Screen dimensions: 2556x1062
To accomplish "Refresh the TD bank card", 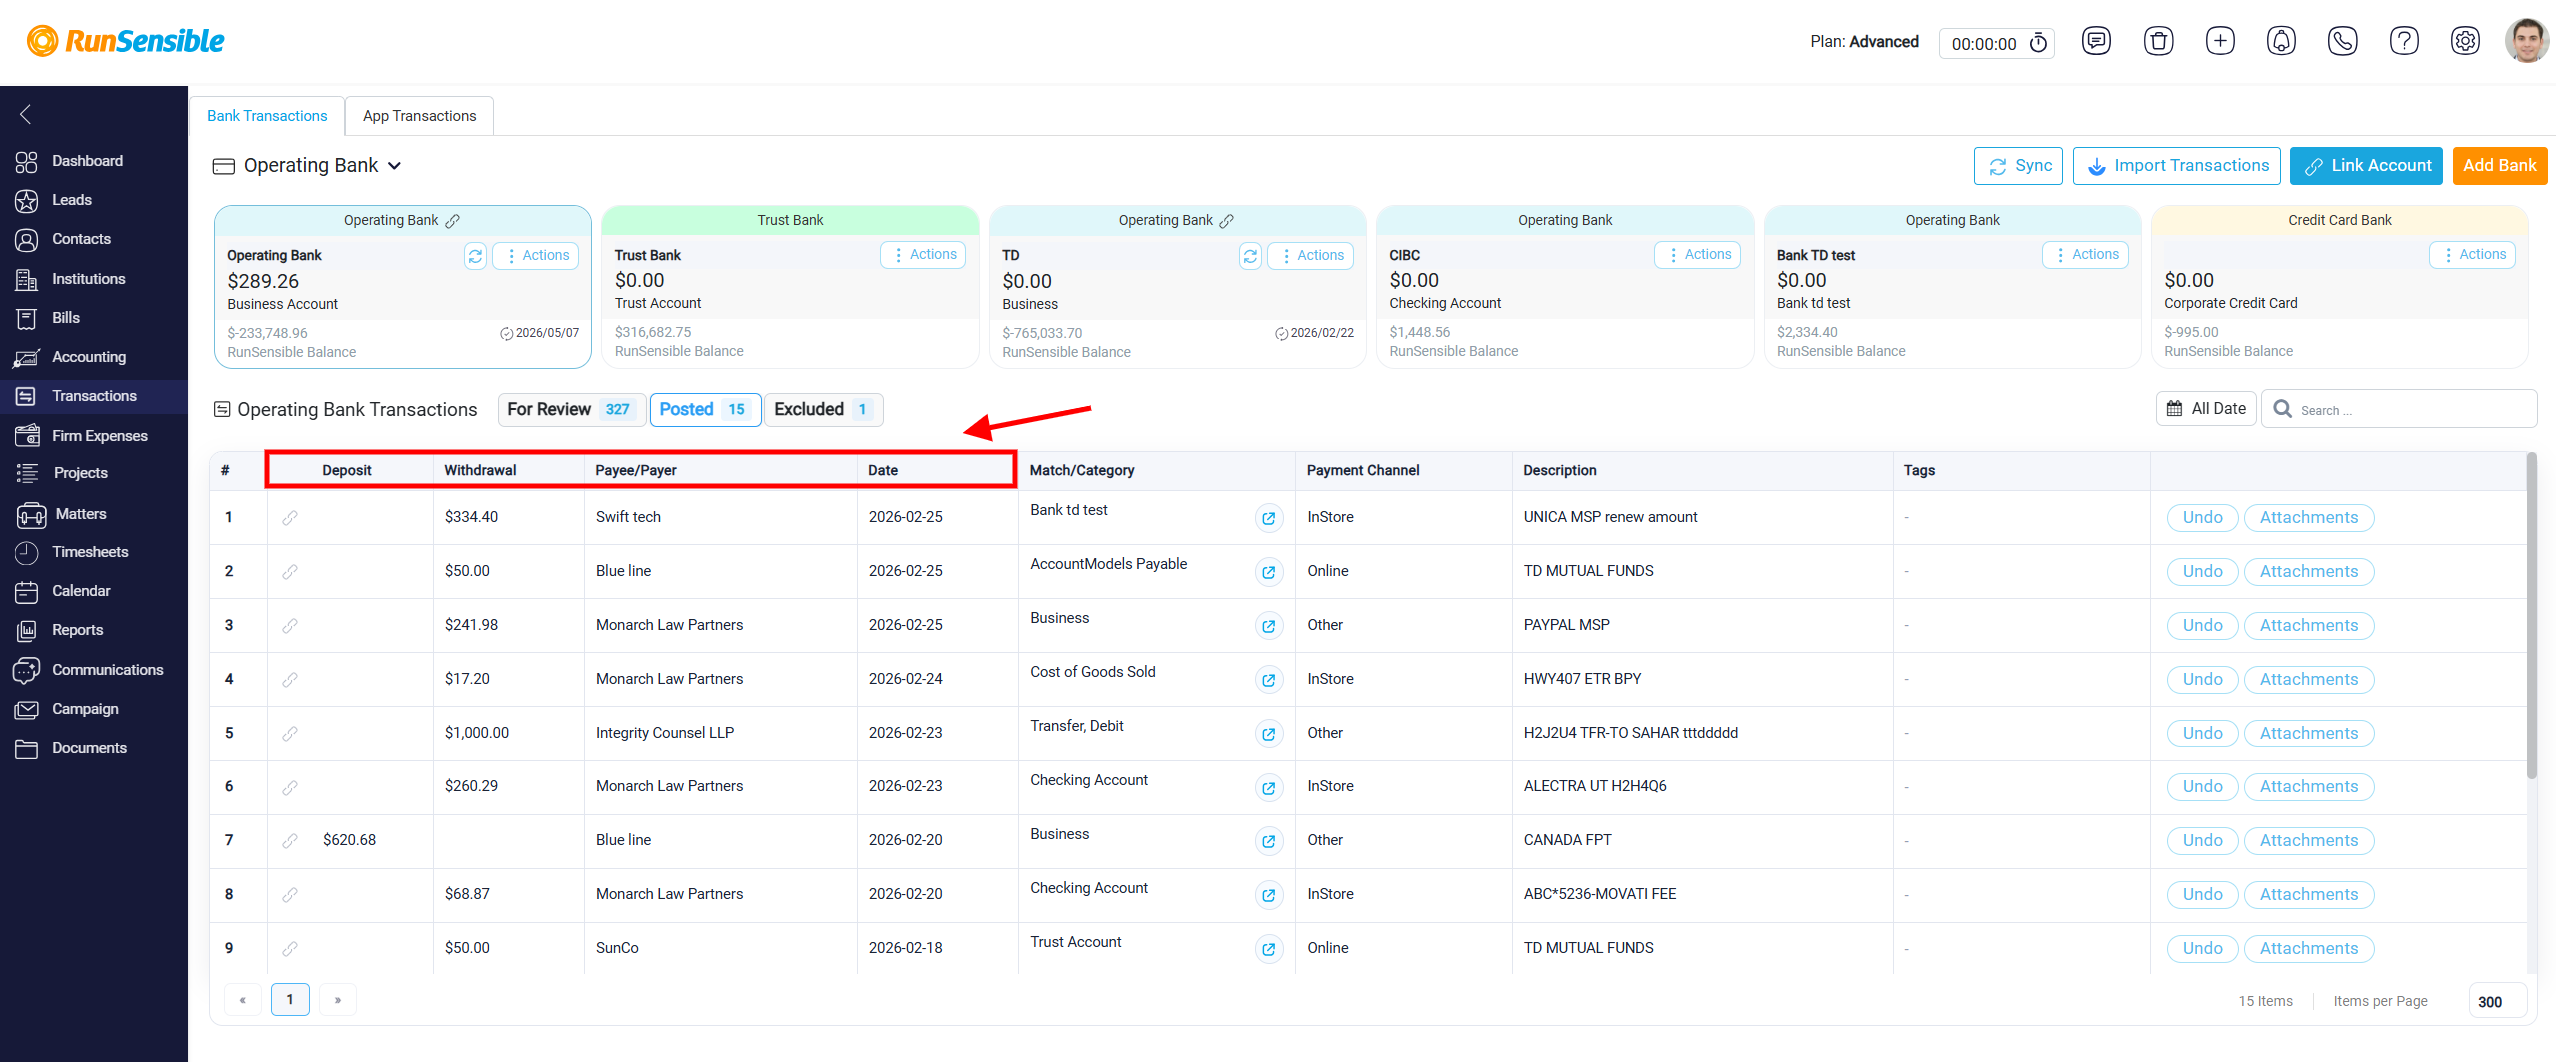I will point(1250,256).
